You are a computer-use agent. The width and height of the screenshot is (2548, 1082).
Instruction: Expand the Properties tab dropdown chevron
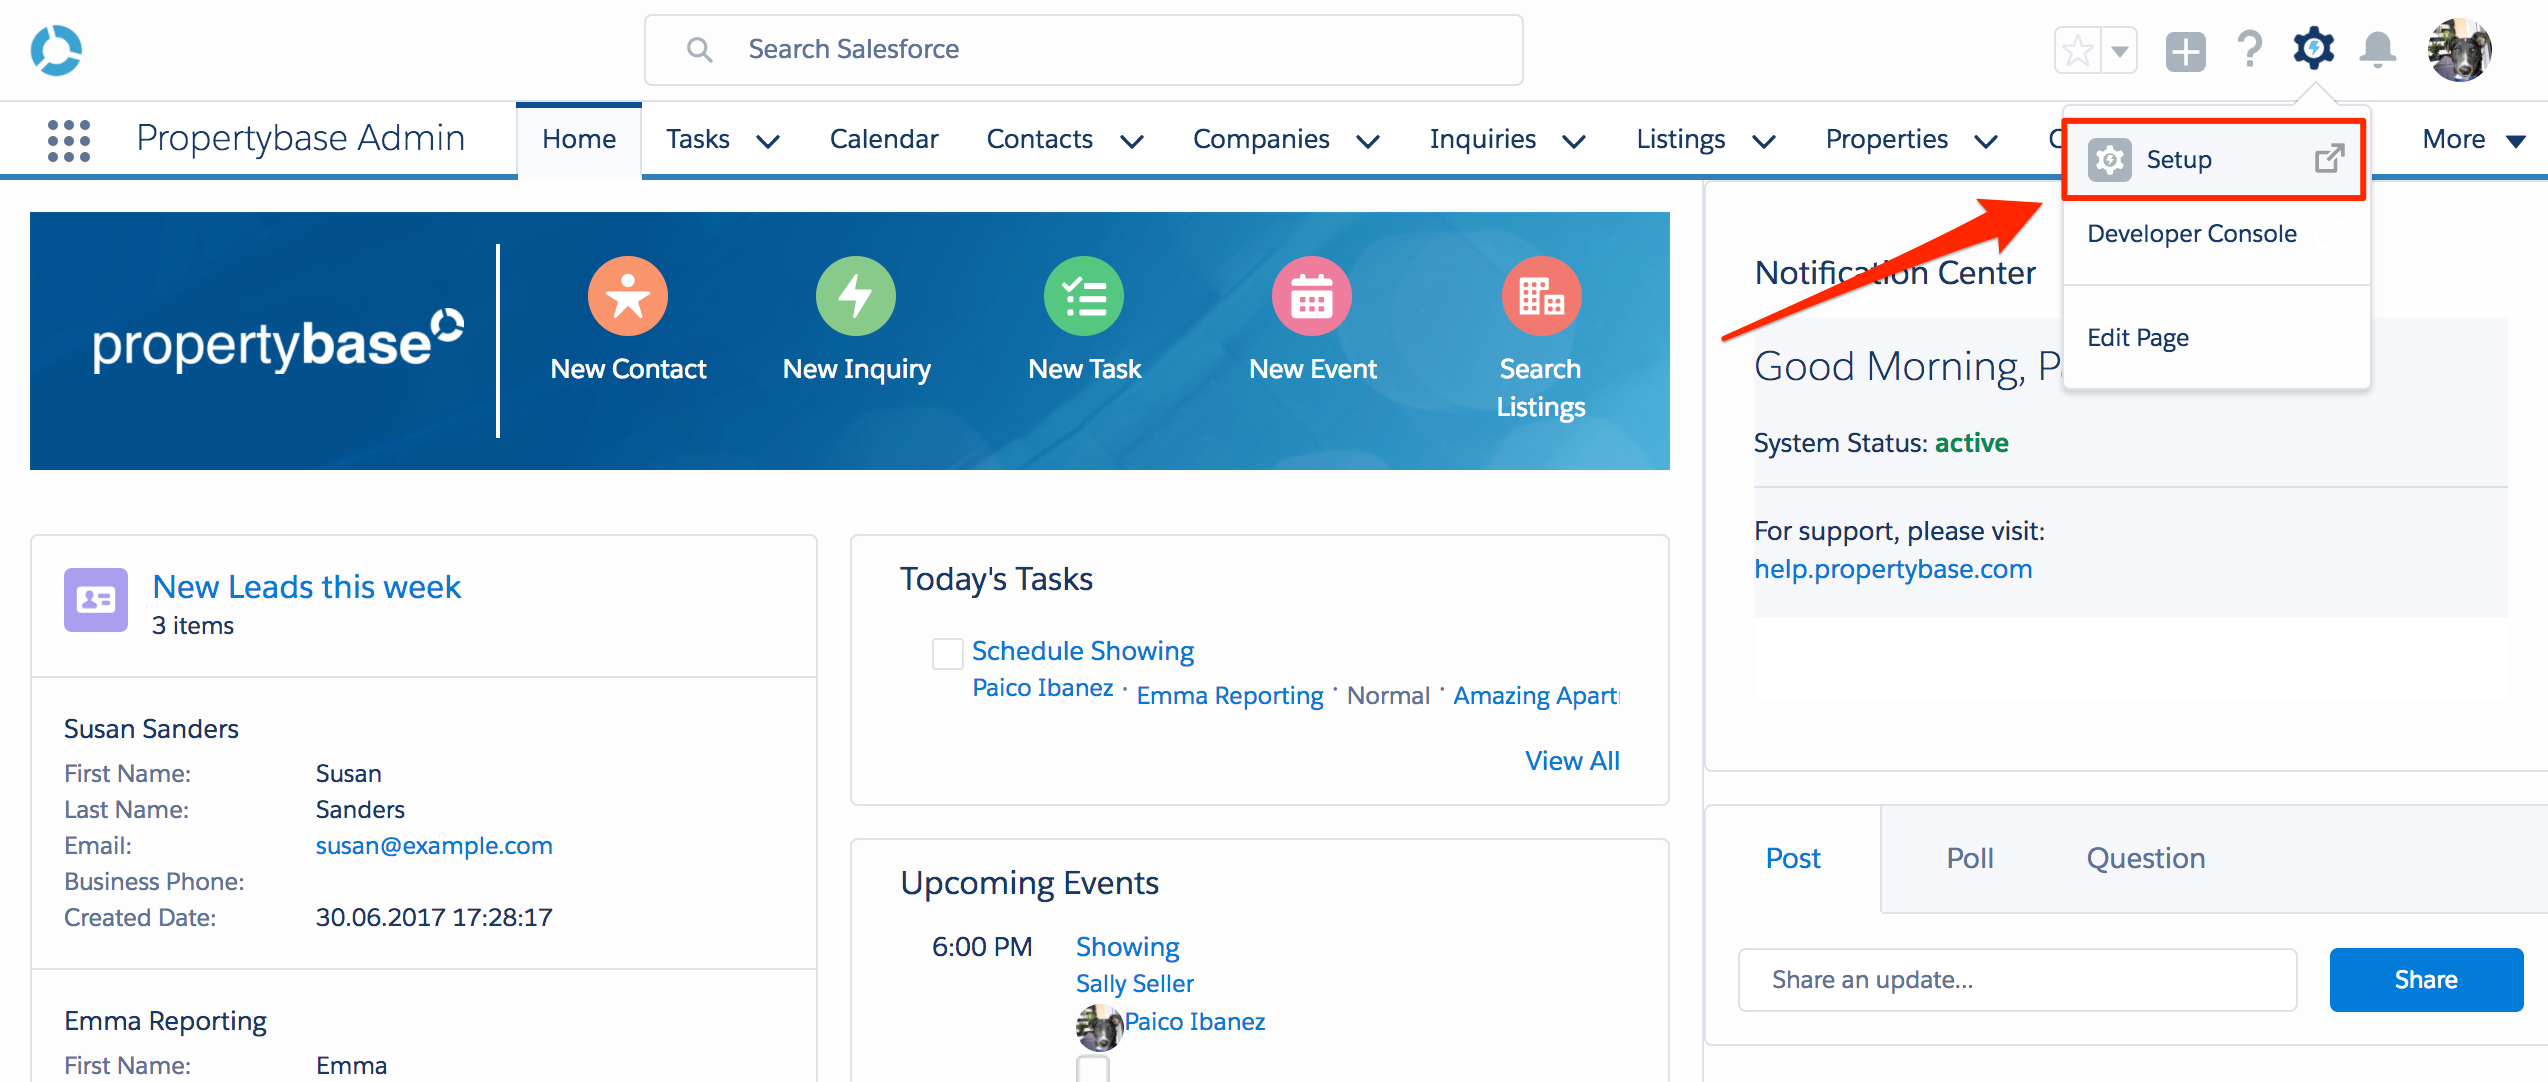[1986, 141]
